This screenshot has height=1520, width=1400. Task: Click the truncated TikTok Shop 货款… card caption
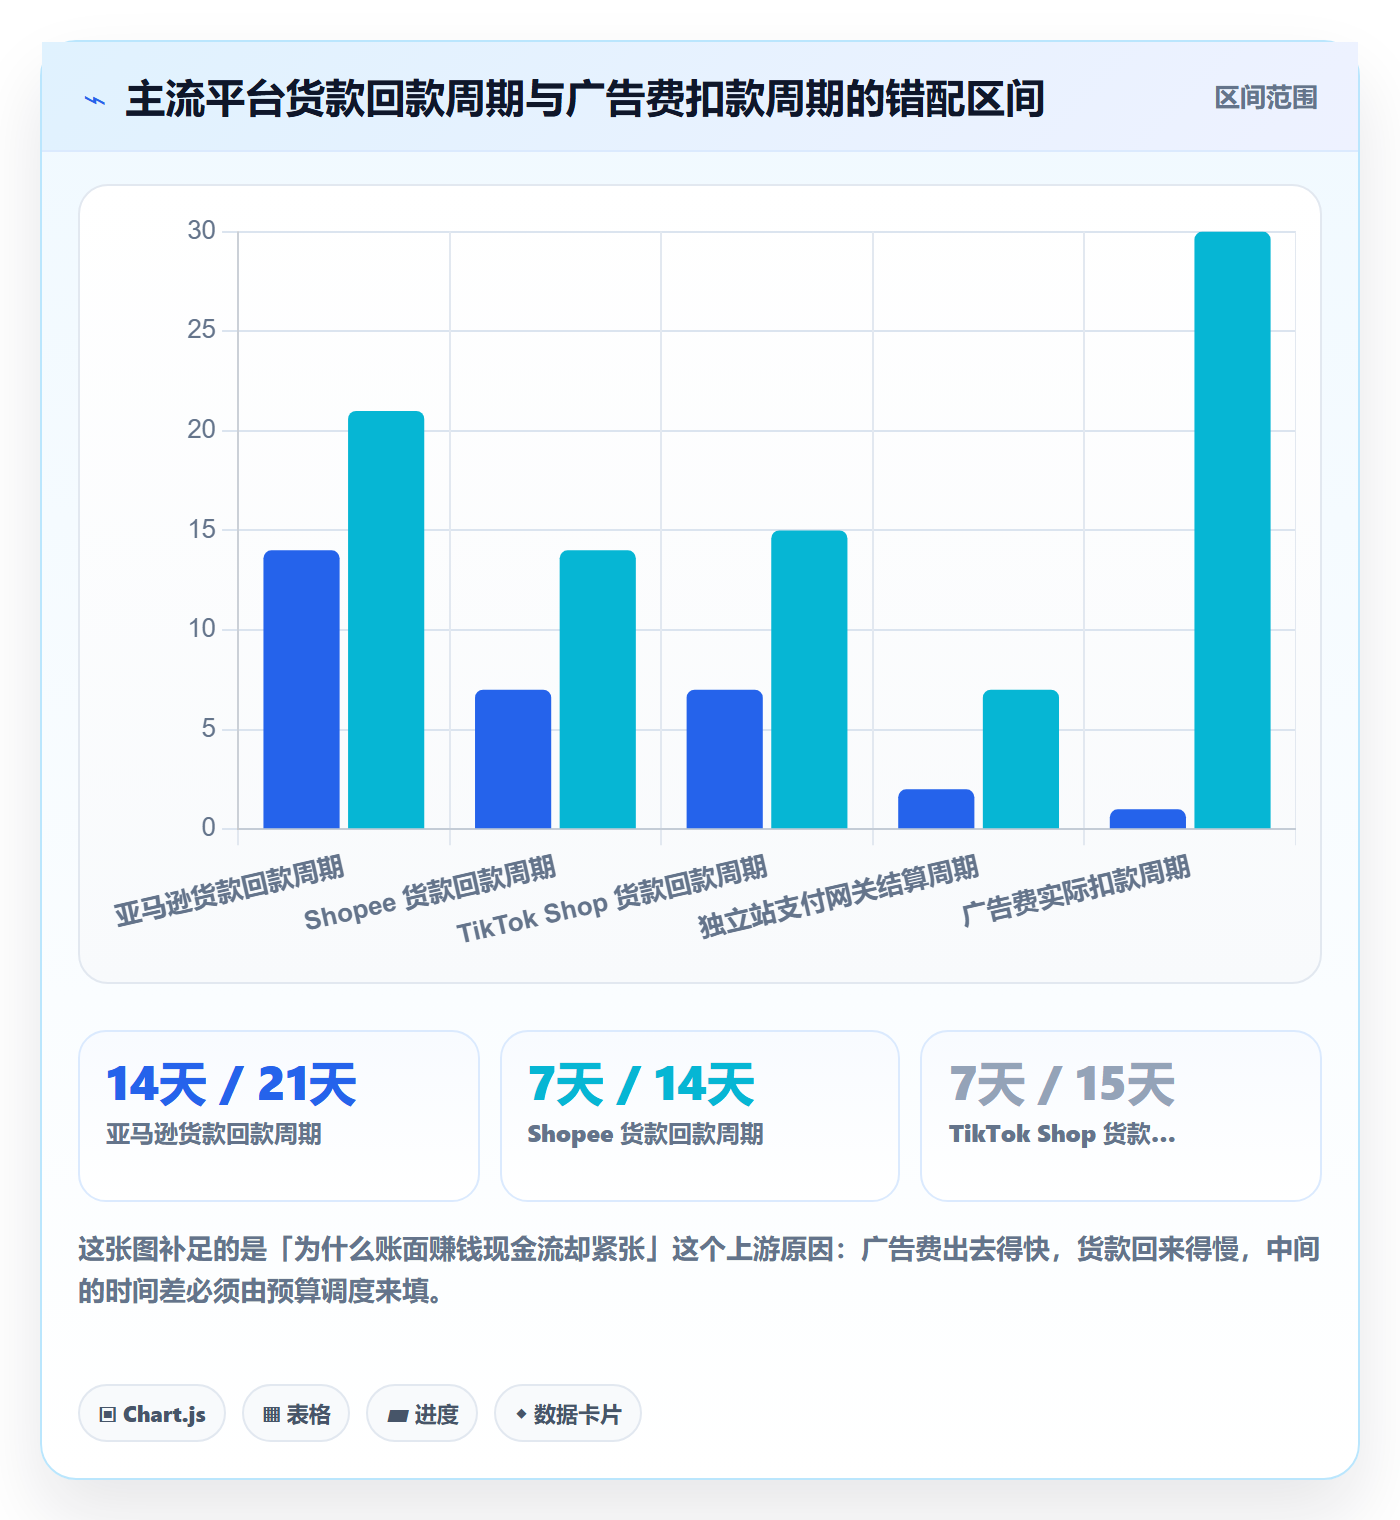pyautogui.click(x=1062, y=1134)
